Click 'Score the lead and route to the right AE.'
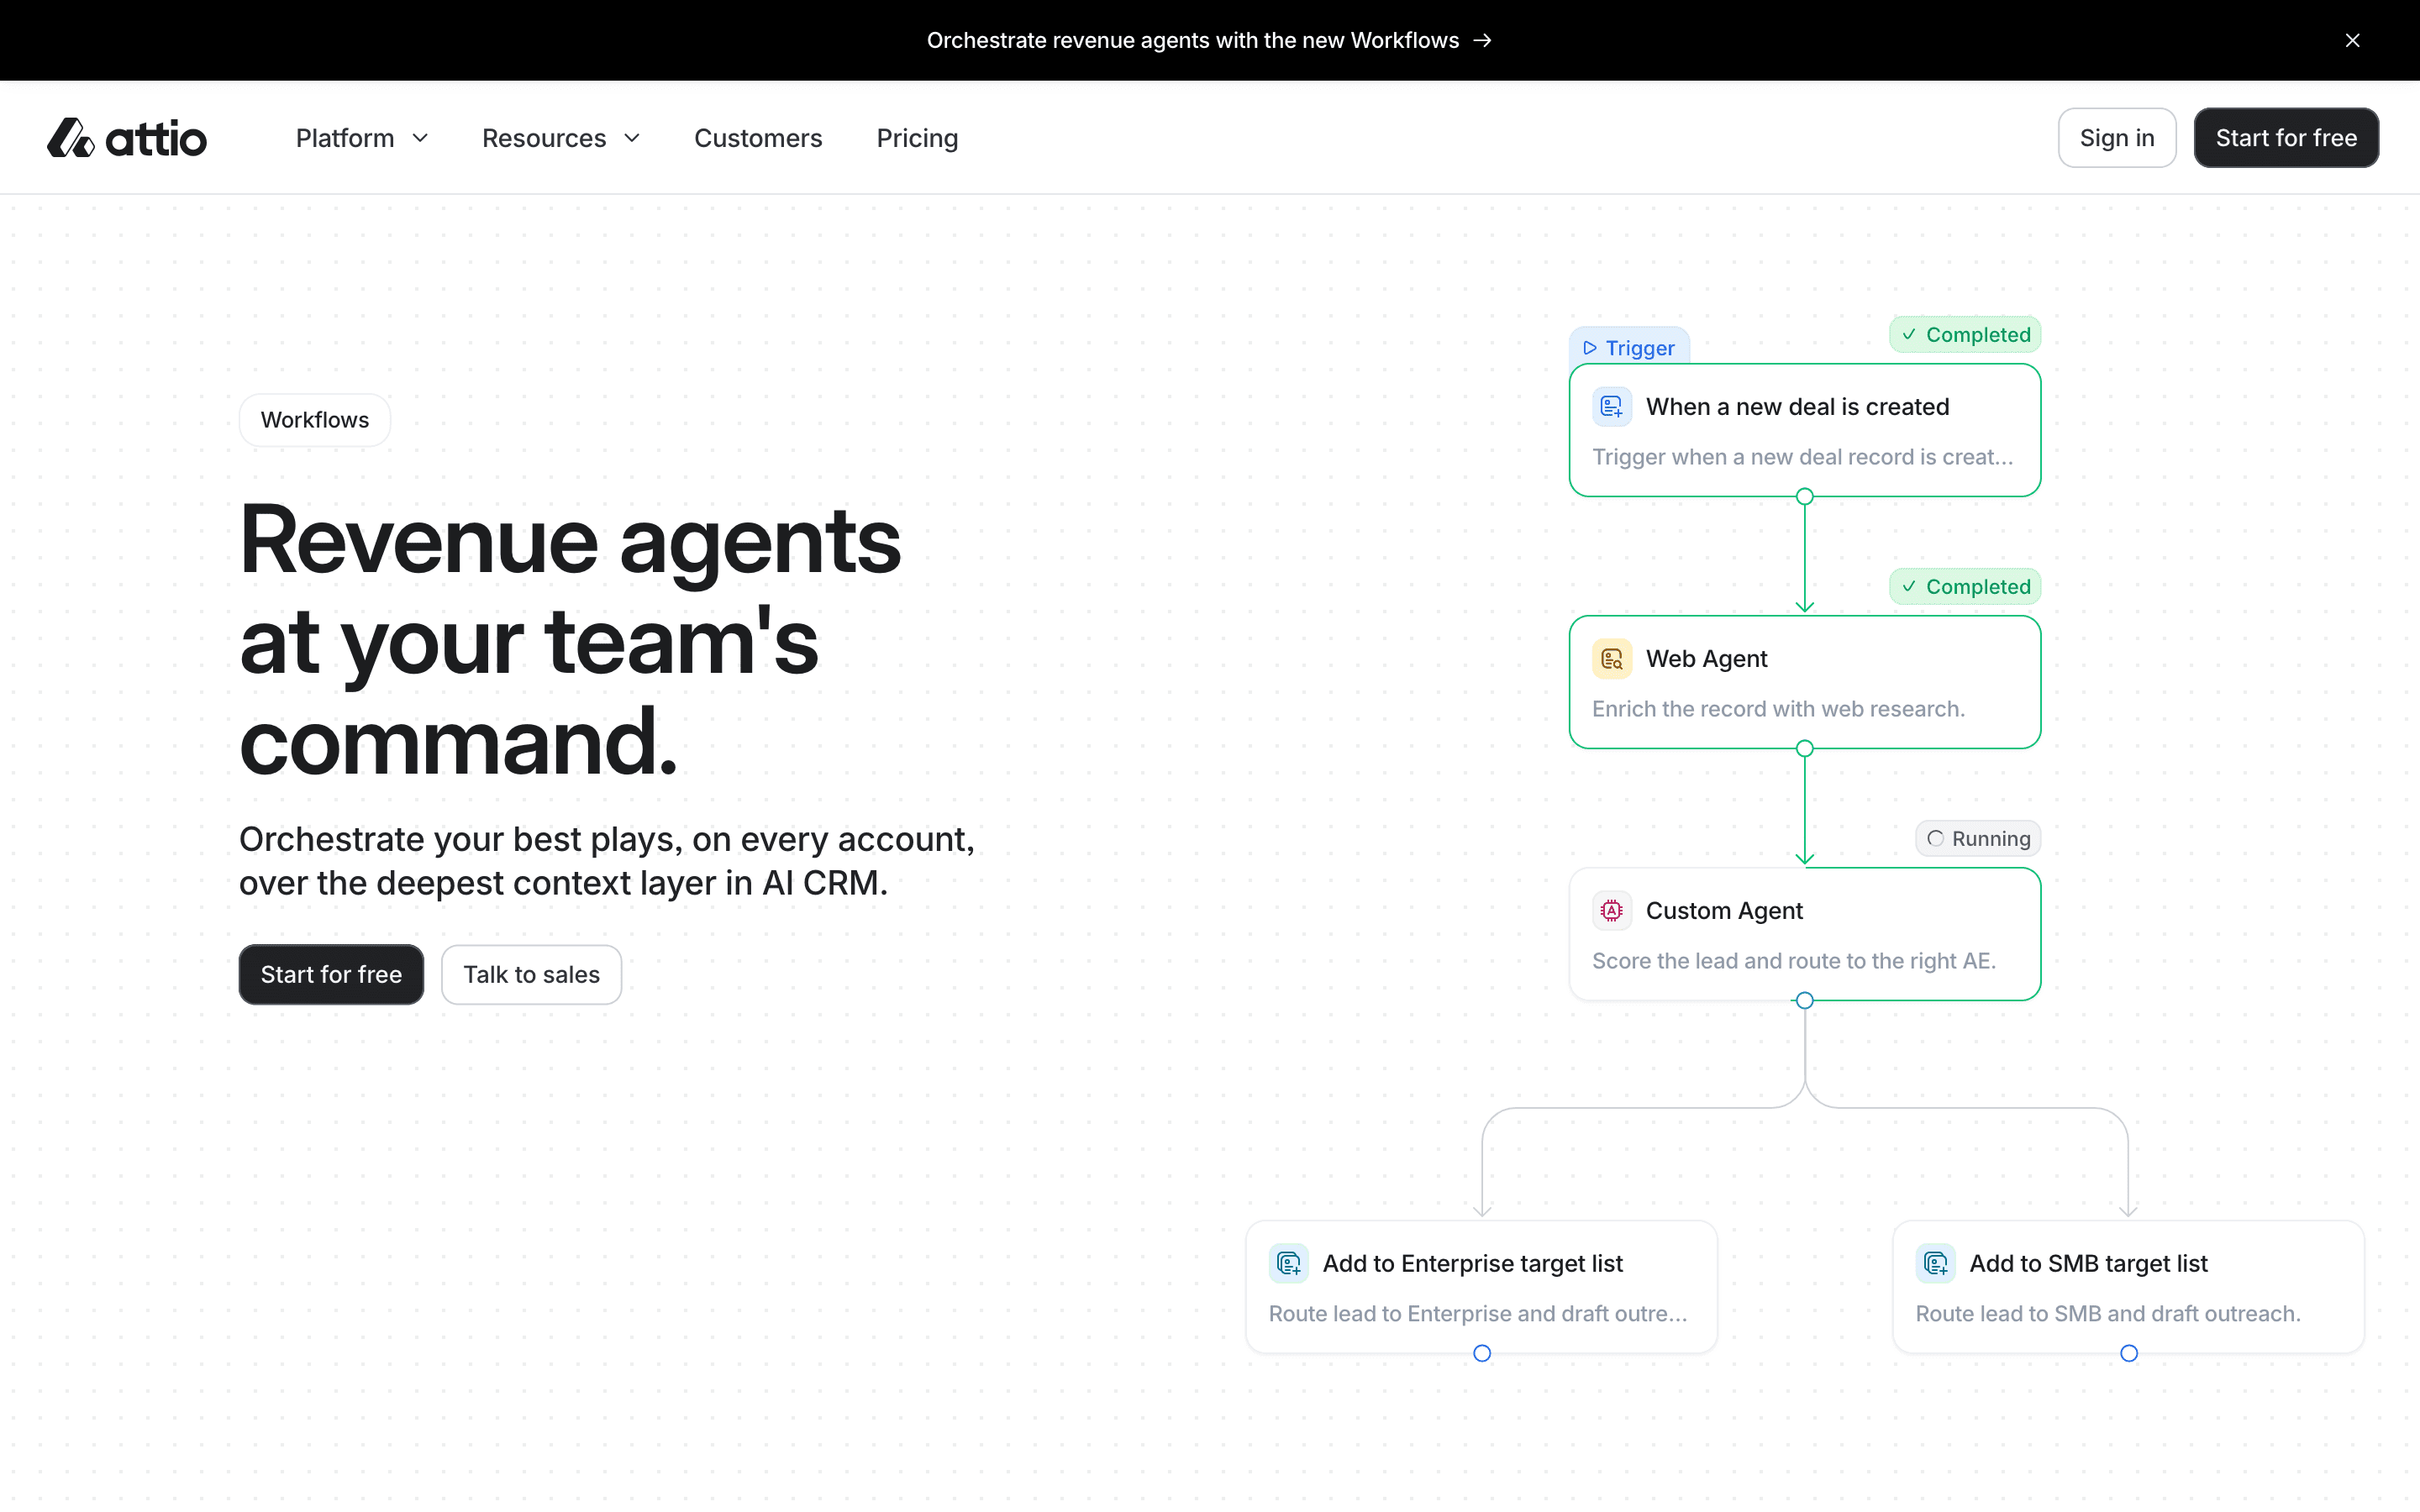 click(1794, 961)
